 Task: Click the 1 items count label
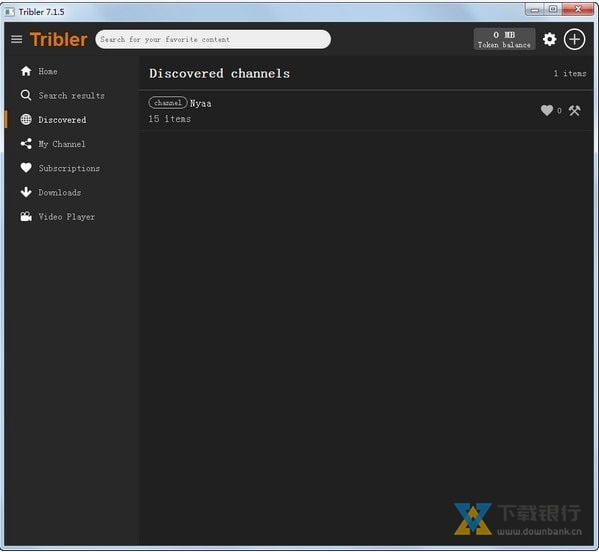[x=570, y=73]
